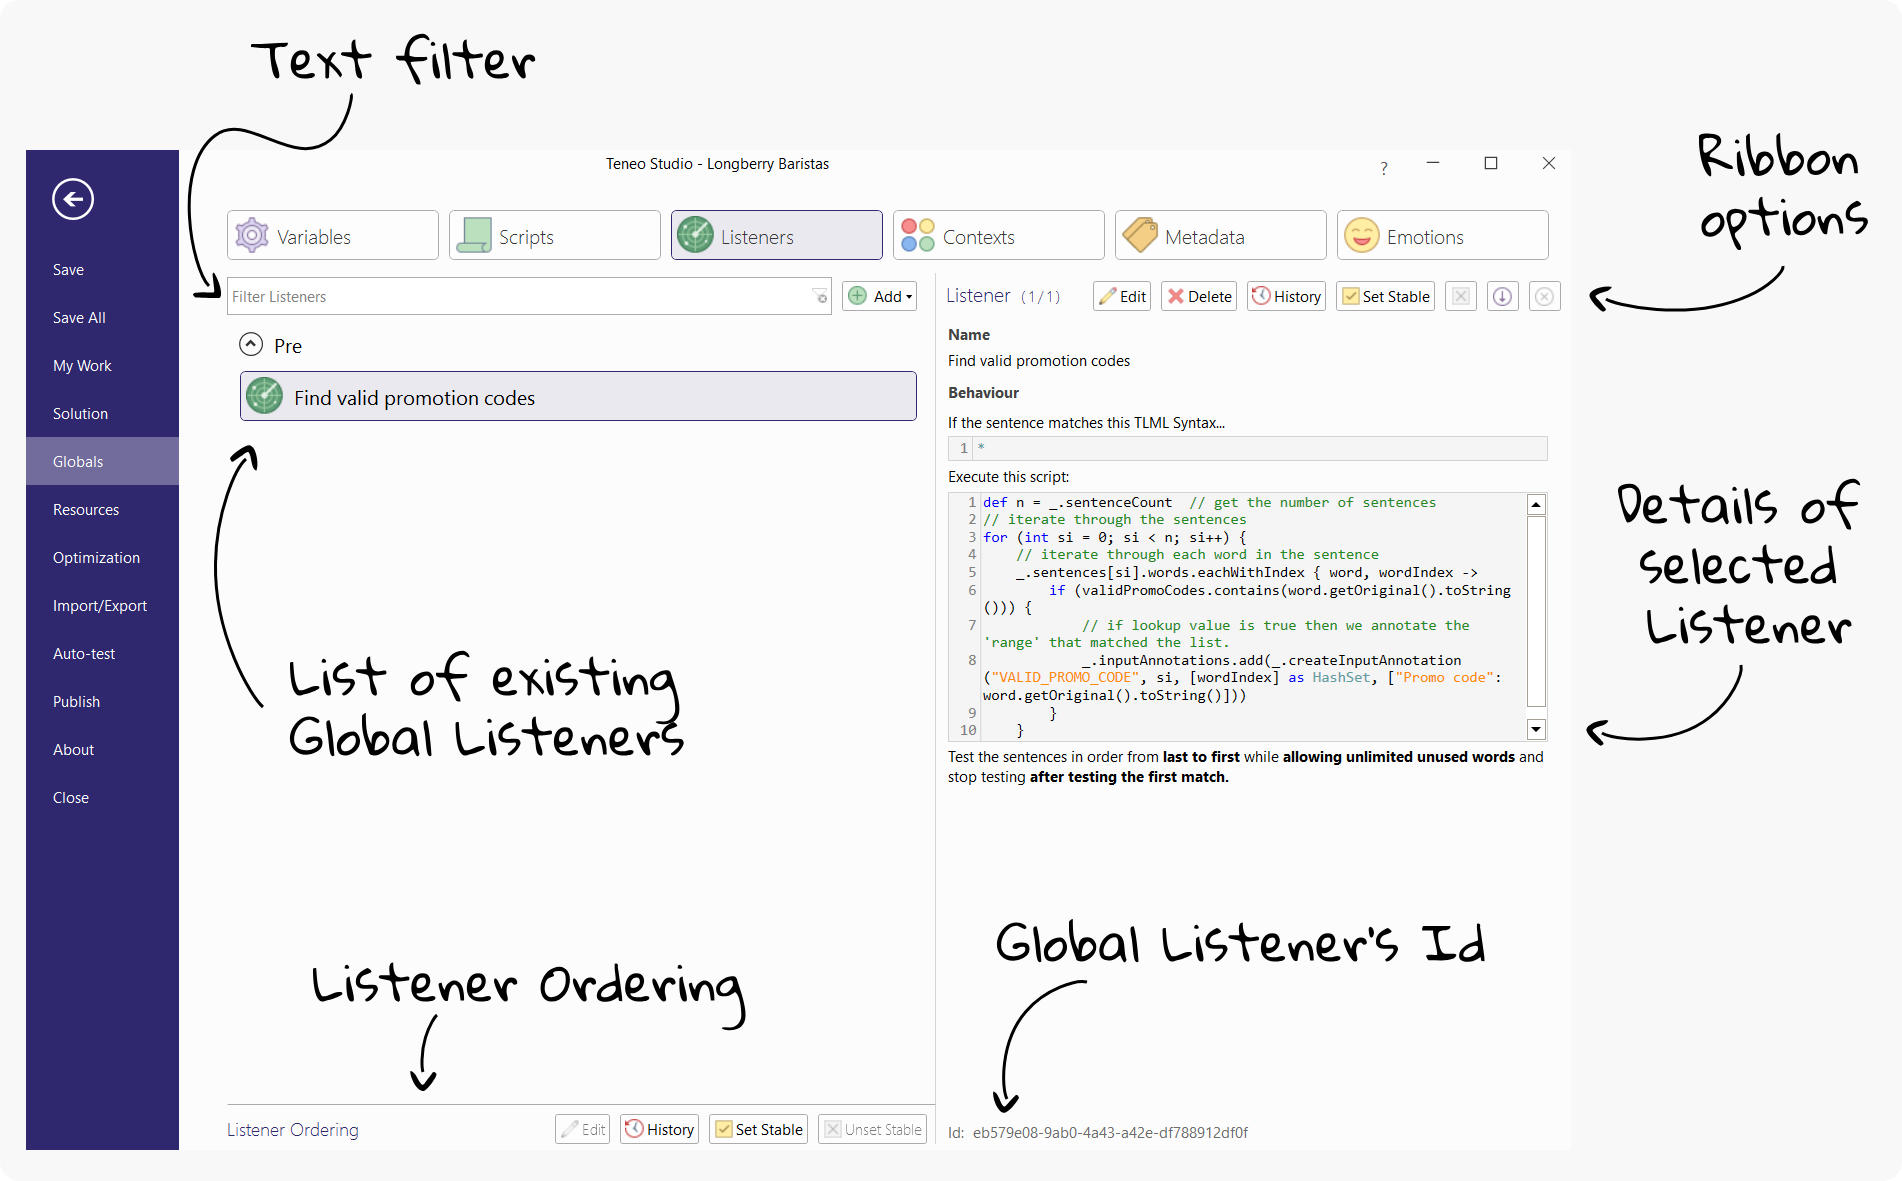Open the Contexts section
This screenshot has height=1181, width=1902.
(998, 236)
